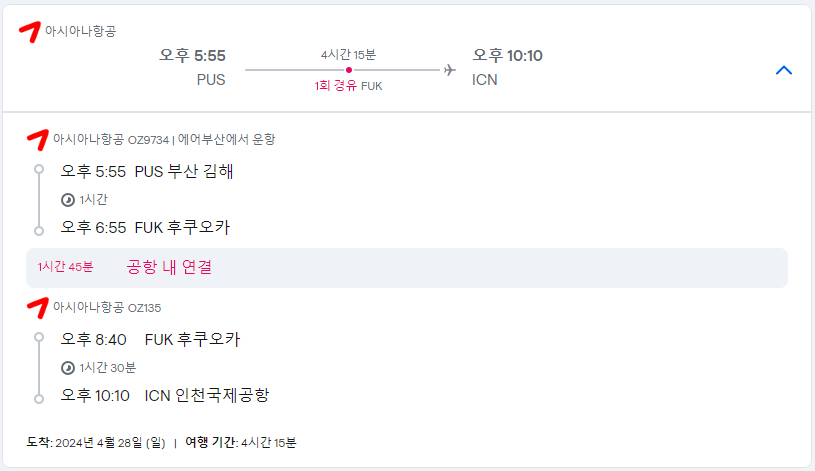Click clock icon next to 1시간 duration

point(68,199)
